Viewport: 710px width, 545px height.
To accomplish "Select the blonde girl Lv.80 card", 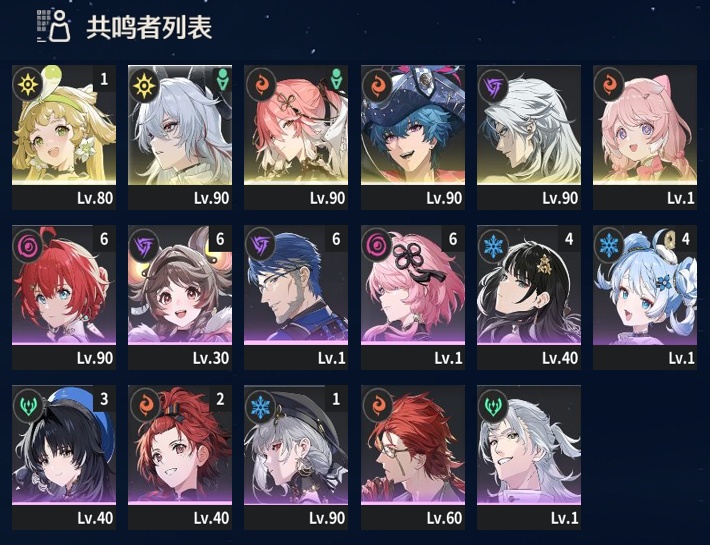I will 64,138.
